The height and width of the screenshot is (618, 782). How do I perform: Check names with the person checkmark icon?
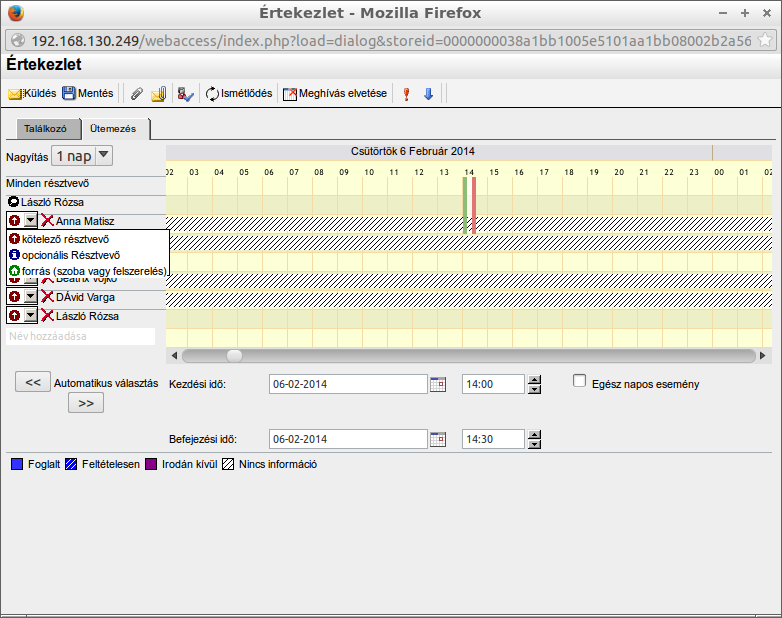click(185, 94)
